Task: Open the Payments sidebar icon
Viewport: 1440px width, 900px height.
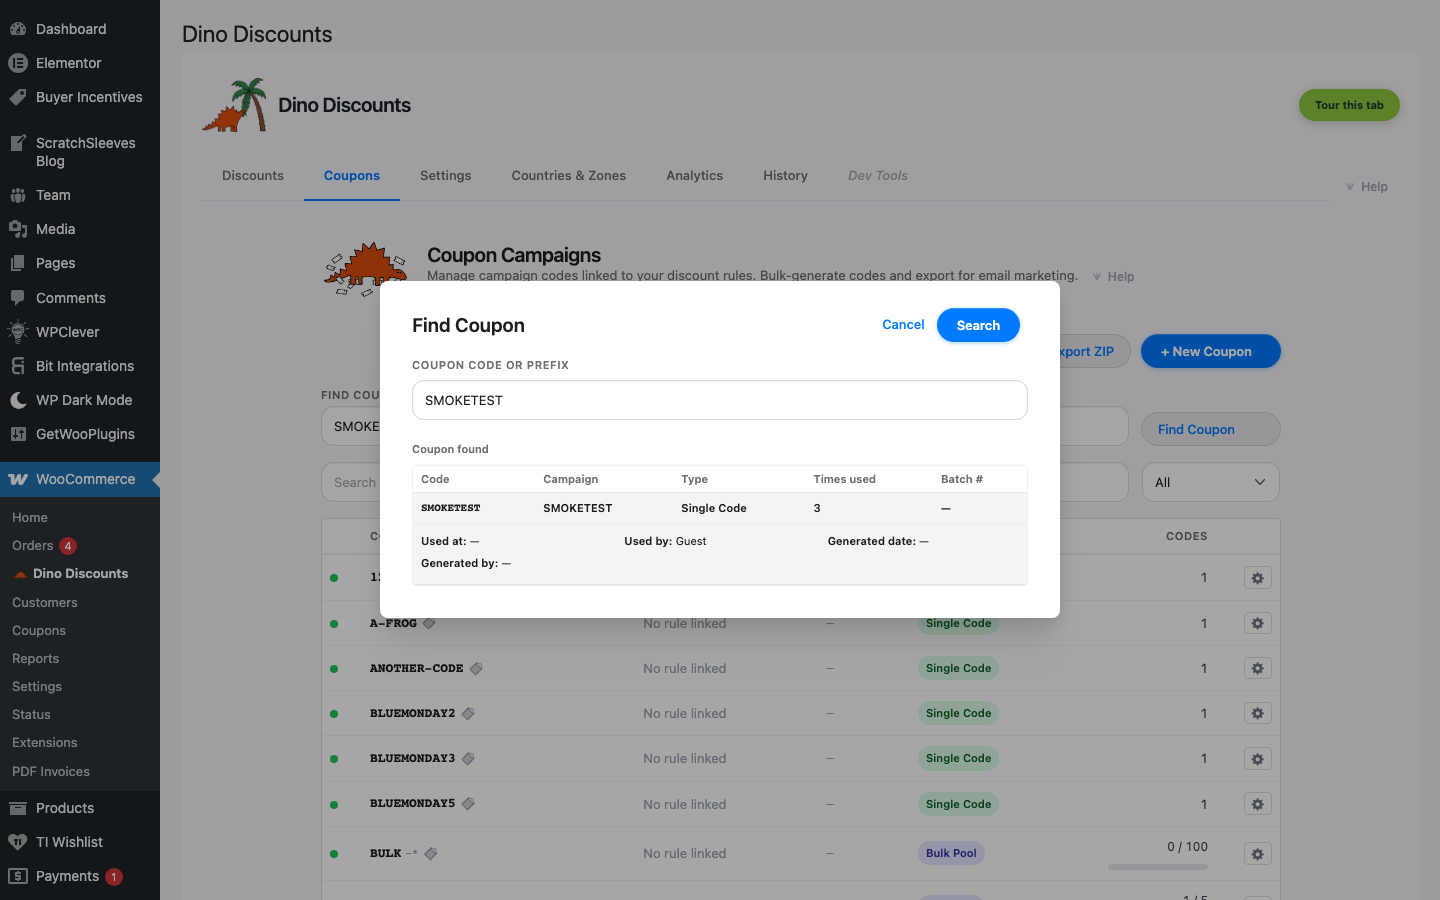Action: point(18,876)
